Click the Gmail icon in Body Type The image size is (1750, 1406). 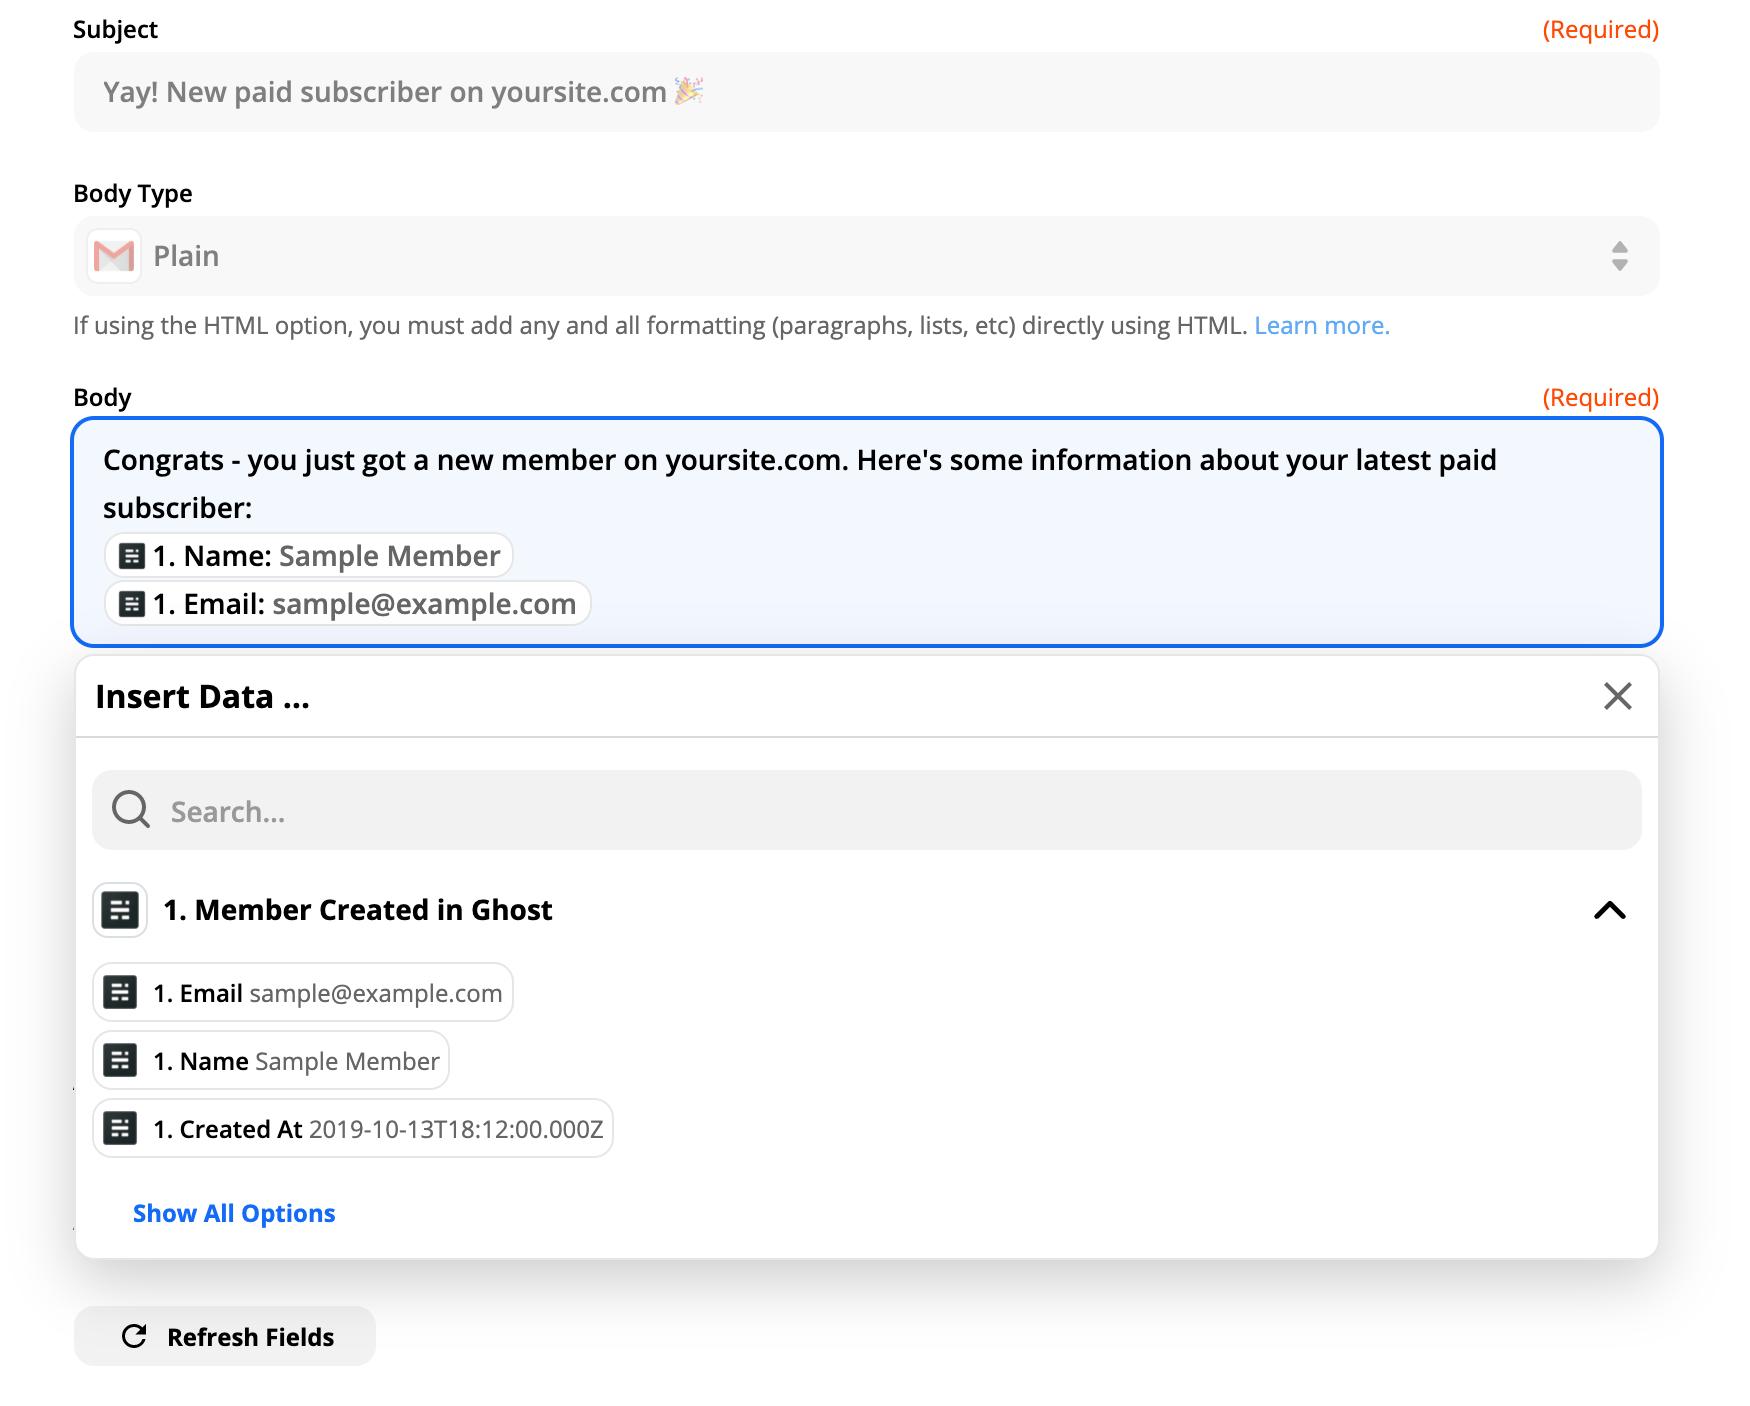point(114,257)
